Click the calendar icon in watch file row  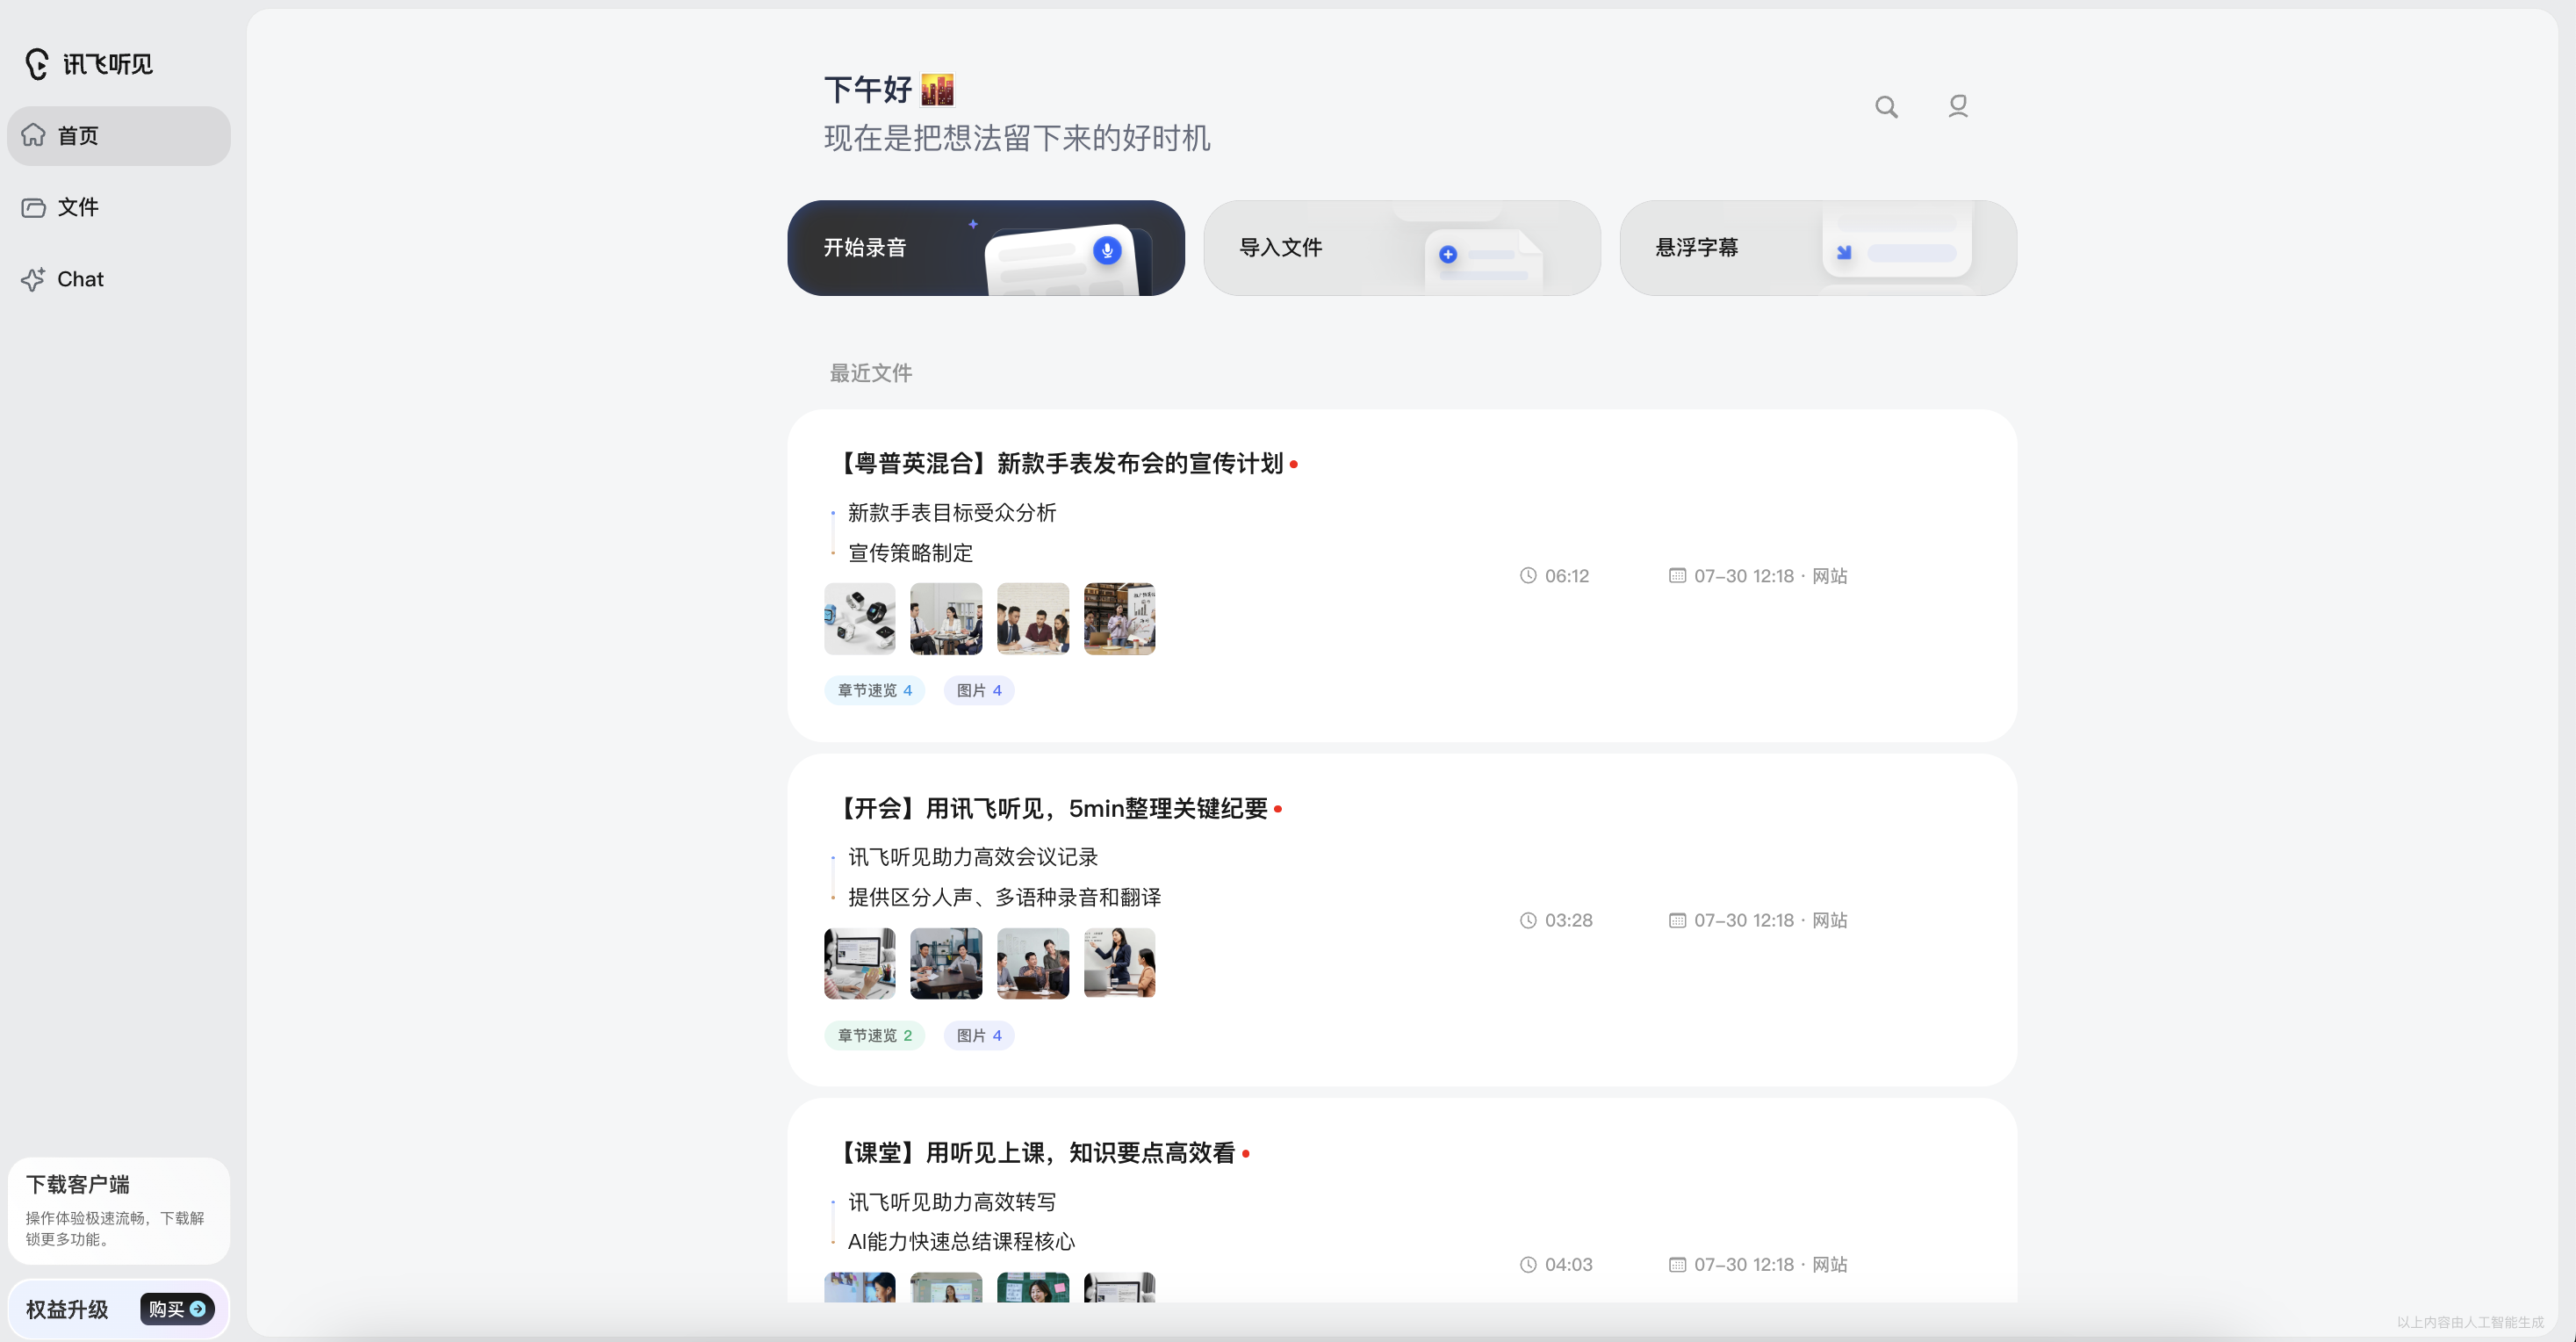(1677, 576)
